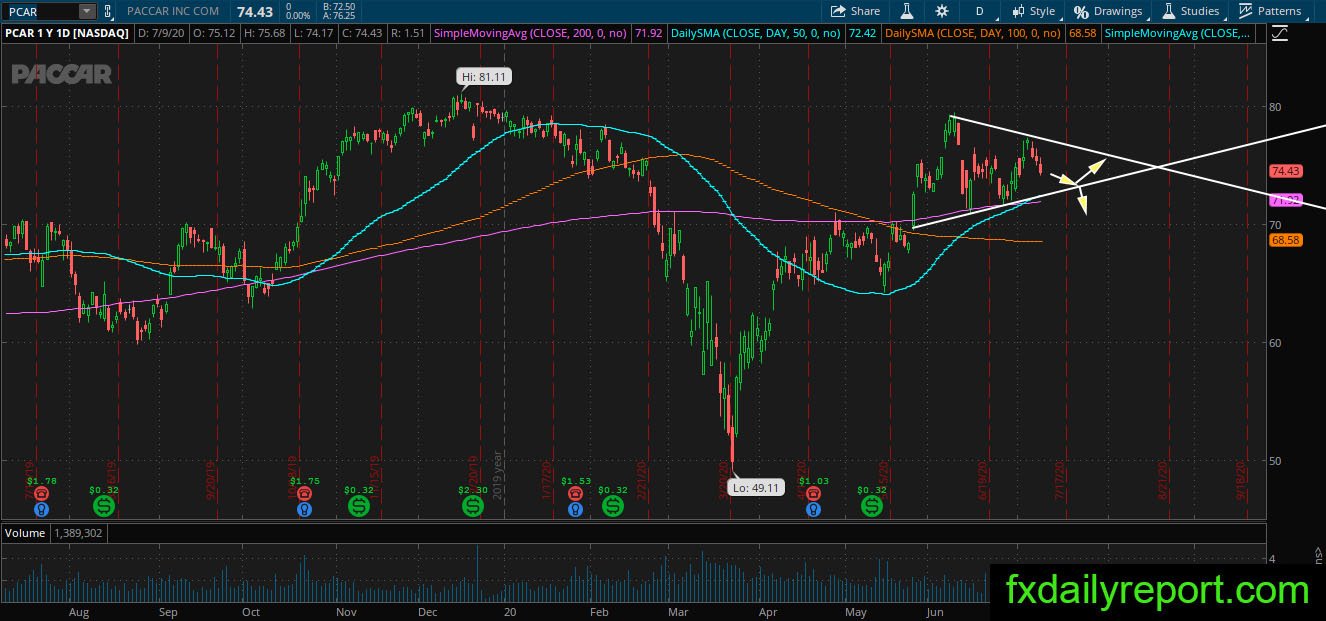Click the $1.03 earnings phone icon
Image resolution: width=1326 pixels, height=621 pixels.
click(814, 494)
